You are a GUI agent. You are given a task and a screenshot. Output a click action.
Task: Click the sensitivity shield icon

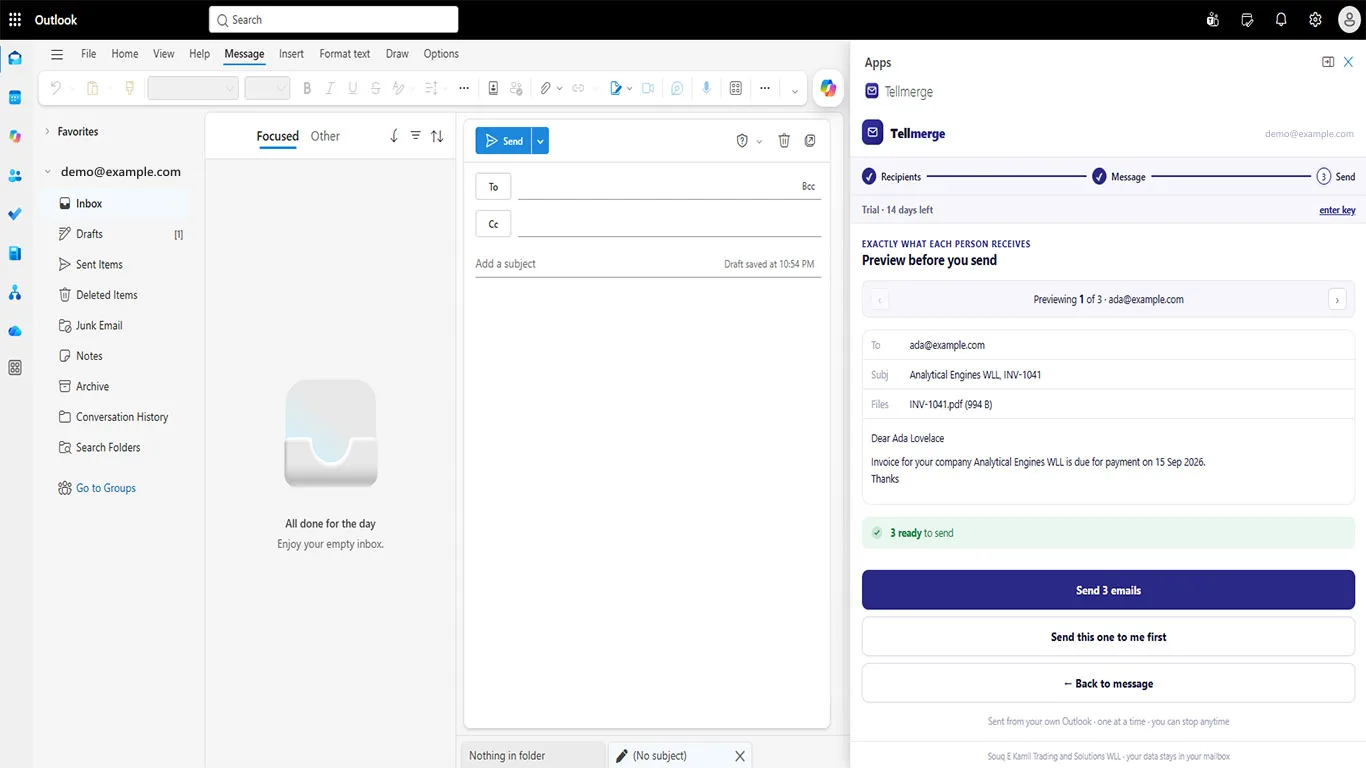(742, 141)
